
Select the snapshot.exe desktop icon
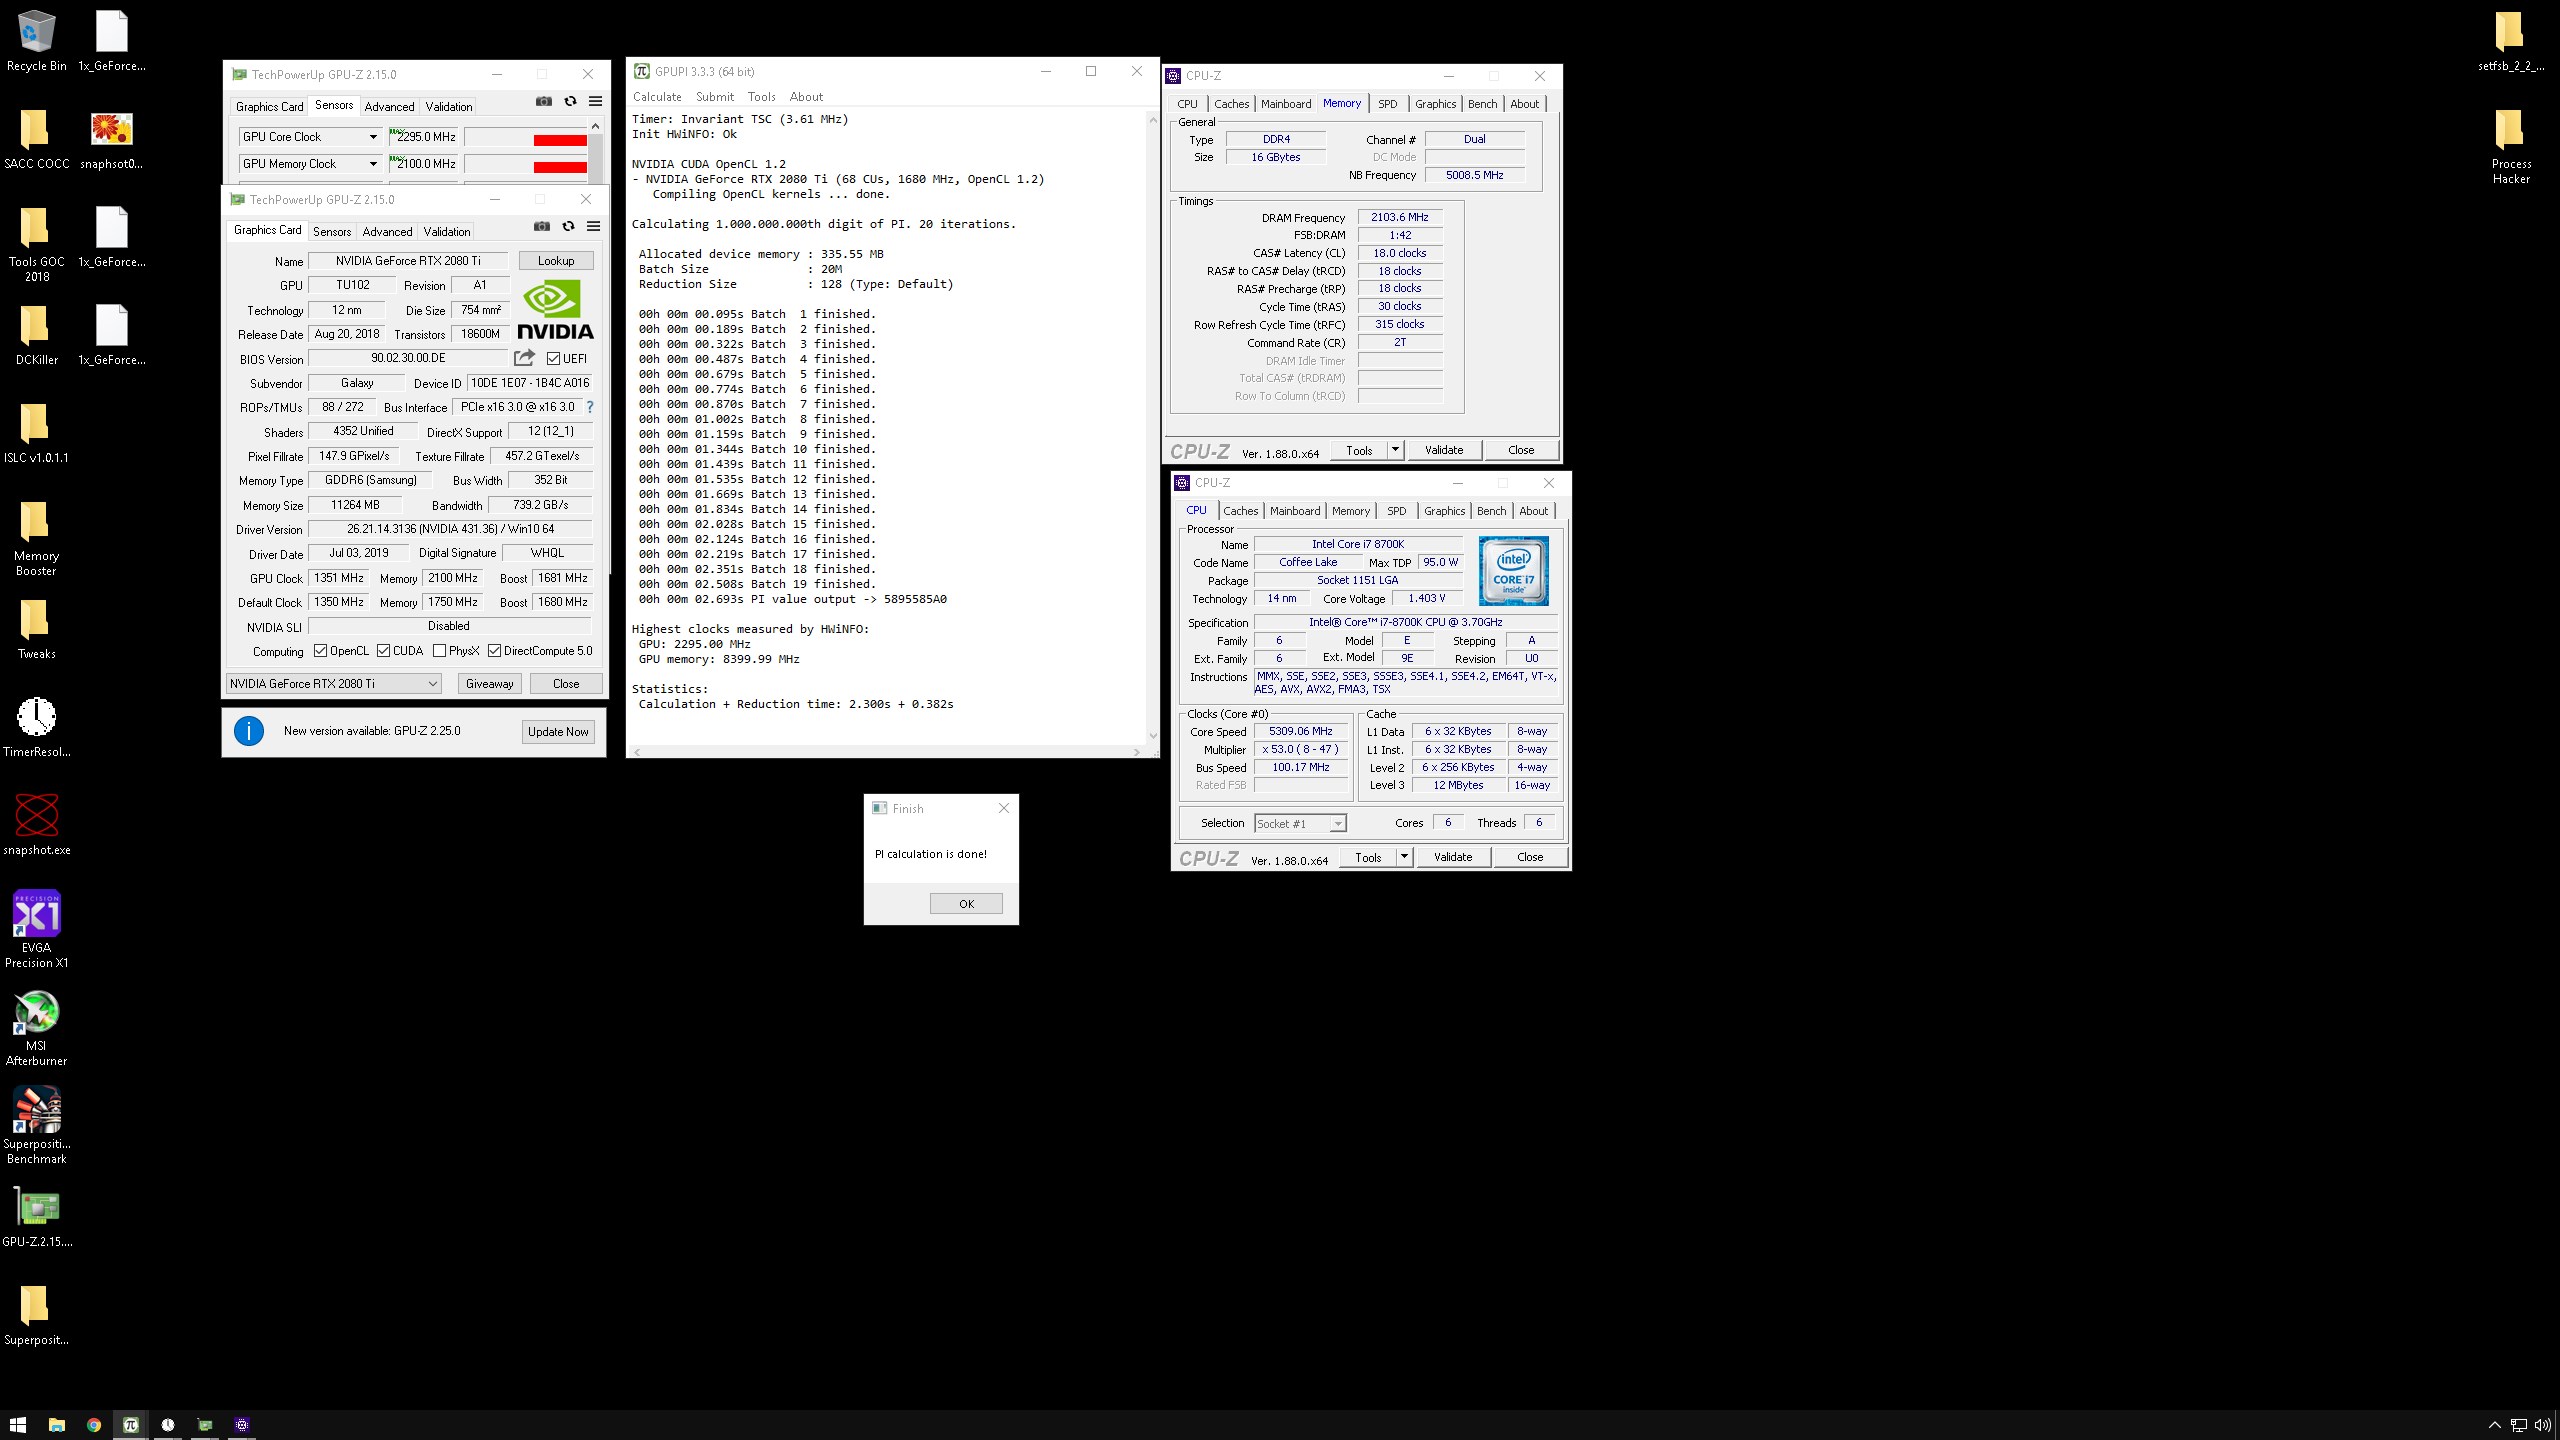(x=37, y=826)
